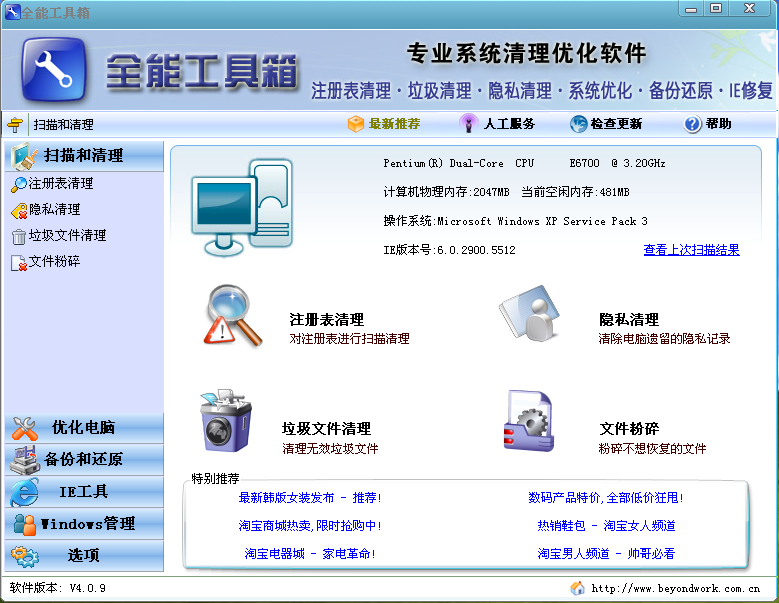Click the website URL beyondwork.com.cn in status bar
This screenshot has width=779, height=603.
click(x=676, y=589)
